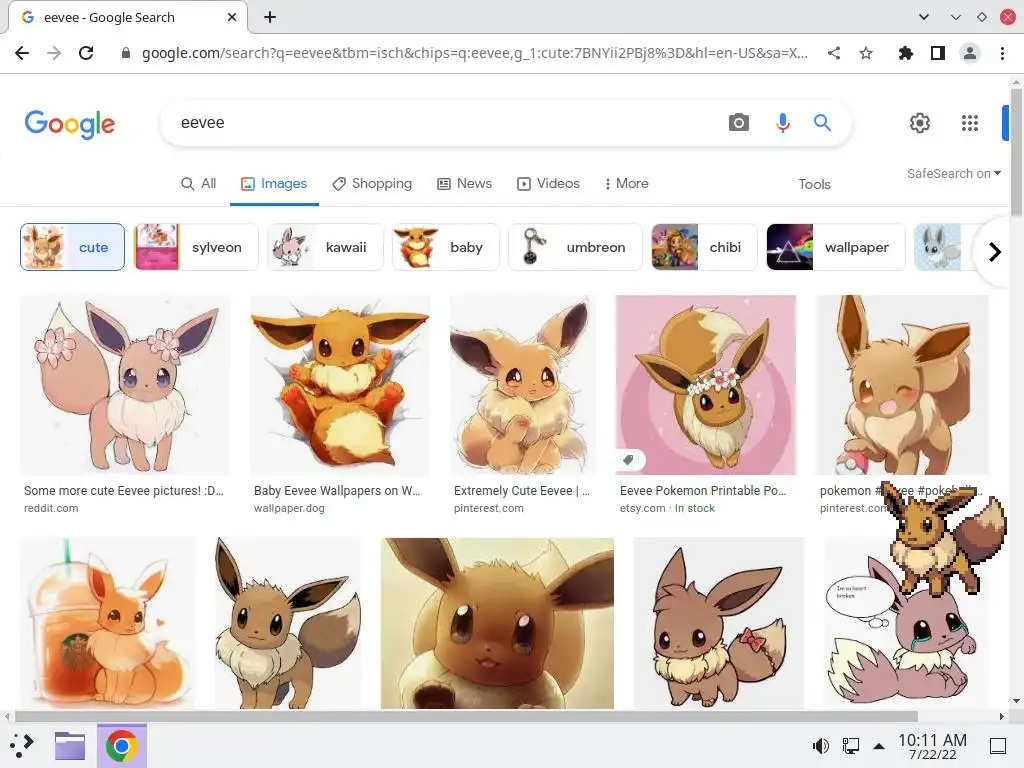Open the Baby Eevee Wallpapers link

tap(337, 490)
